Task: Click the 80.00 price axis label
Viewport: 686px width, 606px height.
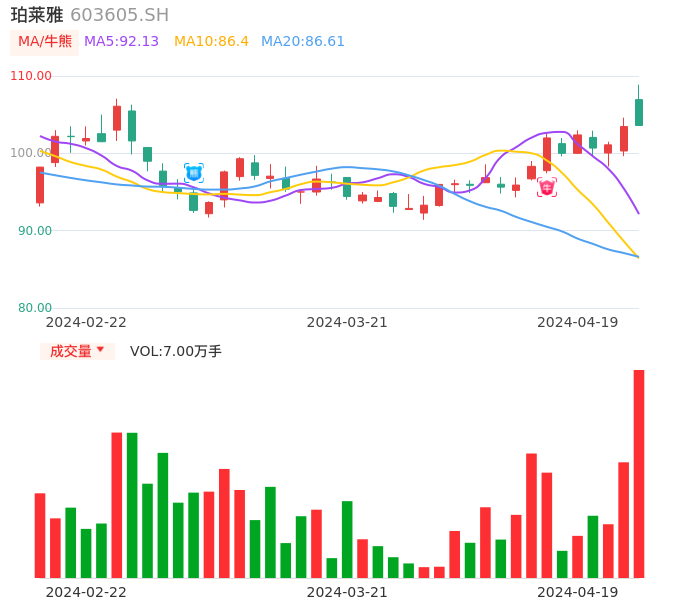Action: [x=35, y=307]
